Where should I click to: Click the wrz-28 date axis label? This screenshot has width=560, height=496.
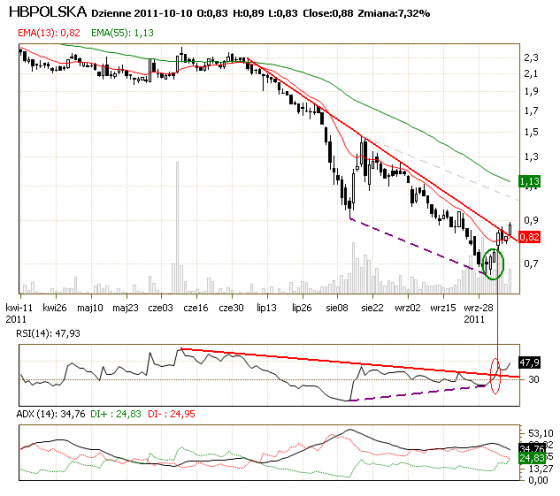pos(478,308)
